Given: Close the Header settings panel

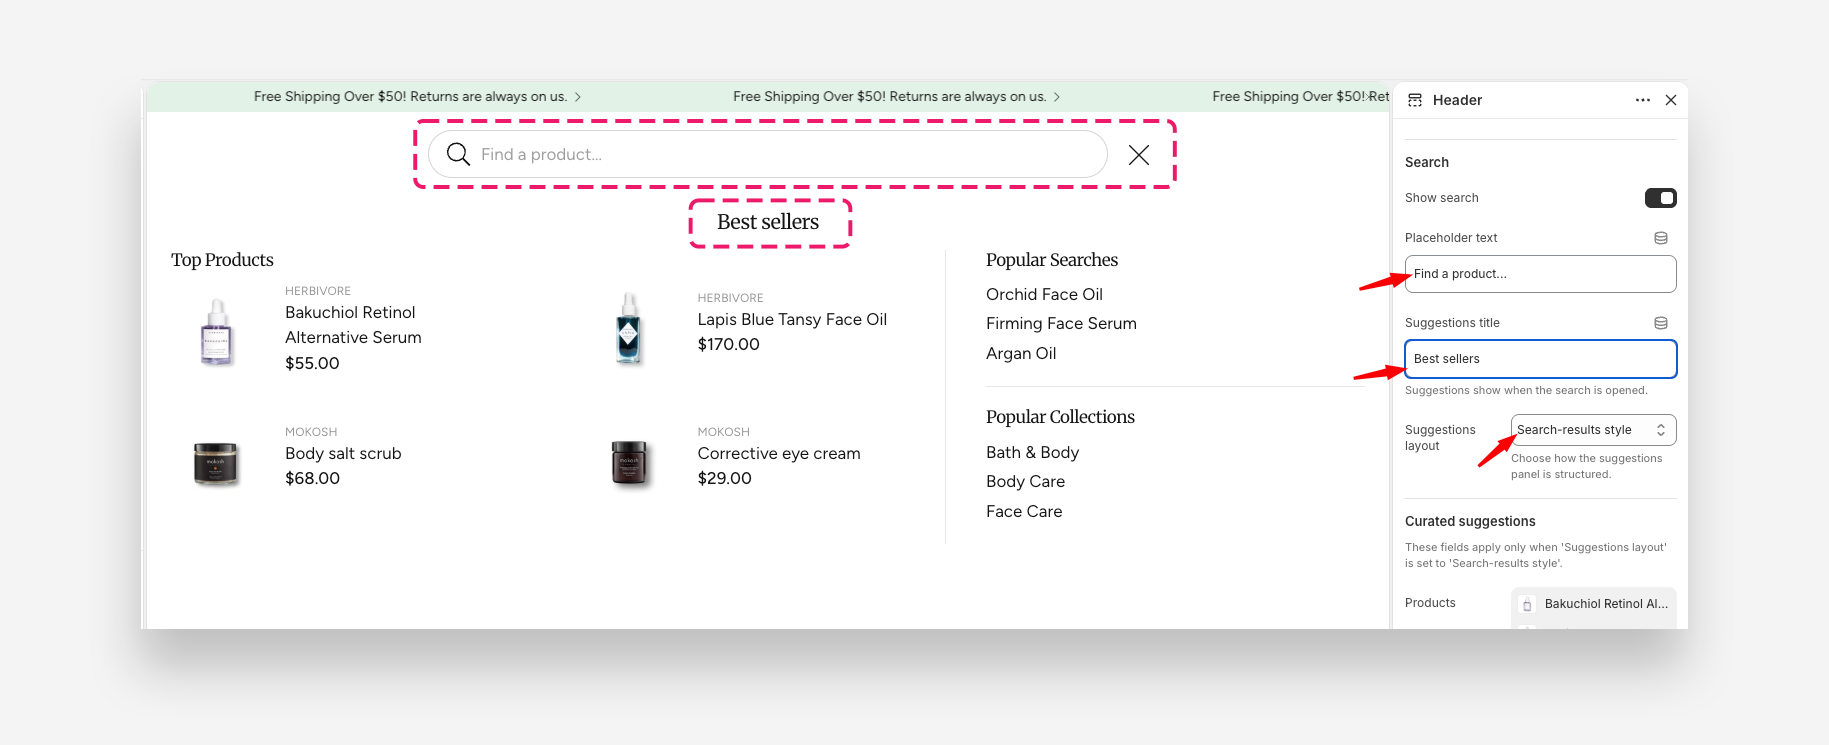Looking at the screenshot, I should [1671, 100].
